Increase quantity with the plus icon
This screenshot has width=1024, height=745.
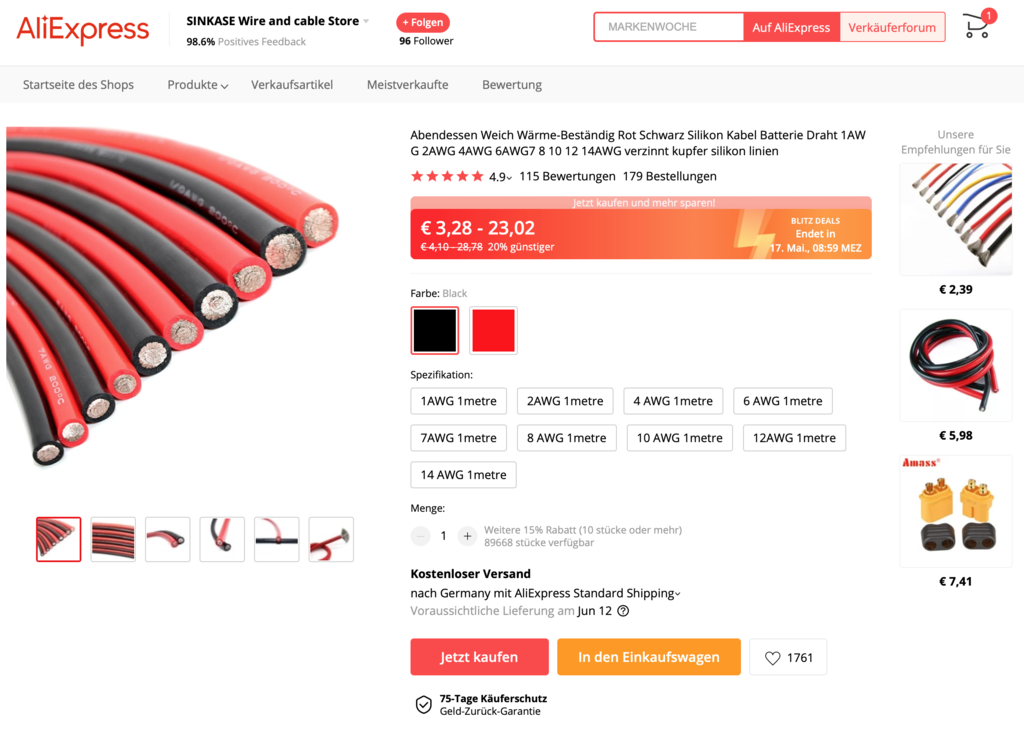tap(467, 536)
